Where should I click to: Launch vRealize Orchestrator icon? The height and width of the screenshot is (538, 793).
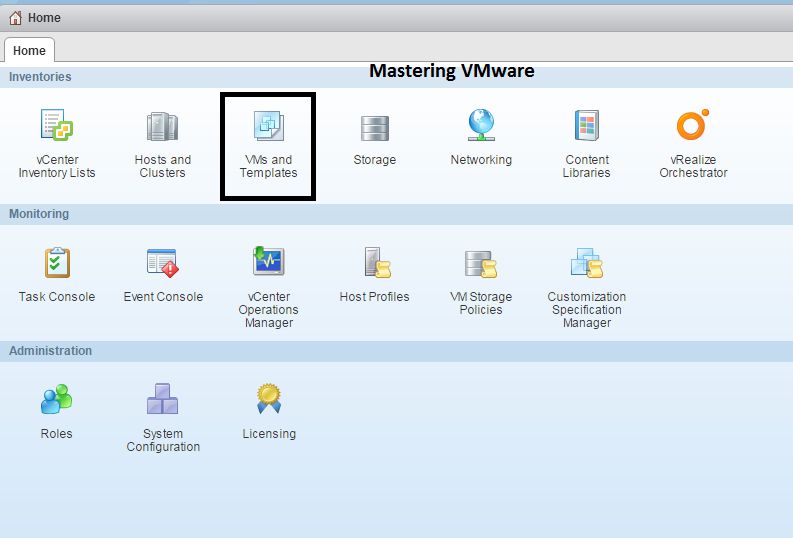pos(693,124)
